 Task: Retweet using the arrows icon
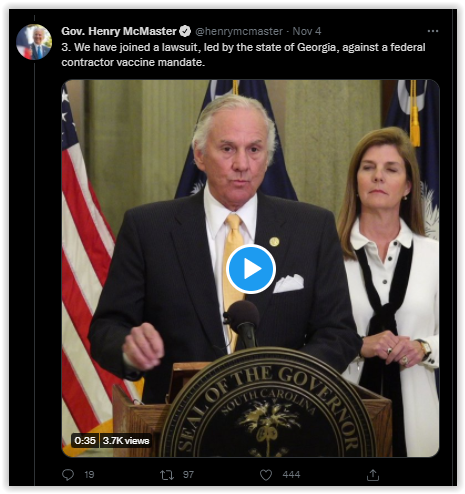[x=167, y=475]
